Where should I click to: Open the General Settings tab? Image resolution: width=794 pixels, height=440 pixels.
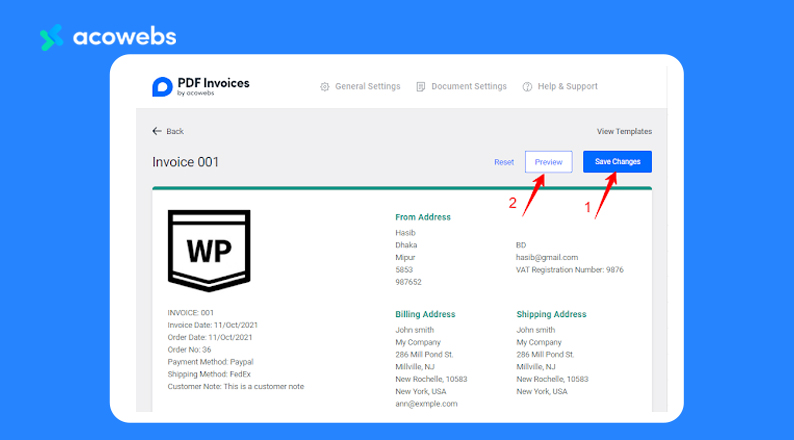click(x=360, y=87)
